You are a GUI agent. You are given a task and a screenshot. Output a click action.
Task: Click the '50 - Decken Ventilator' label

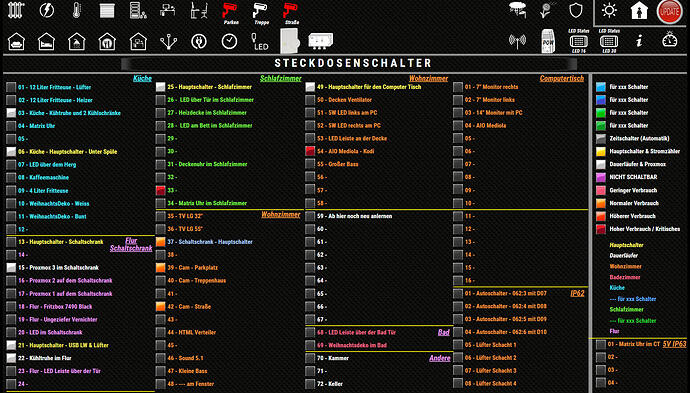(344, 100)
